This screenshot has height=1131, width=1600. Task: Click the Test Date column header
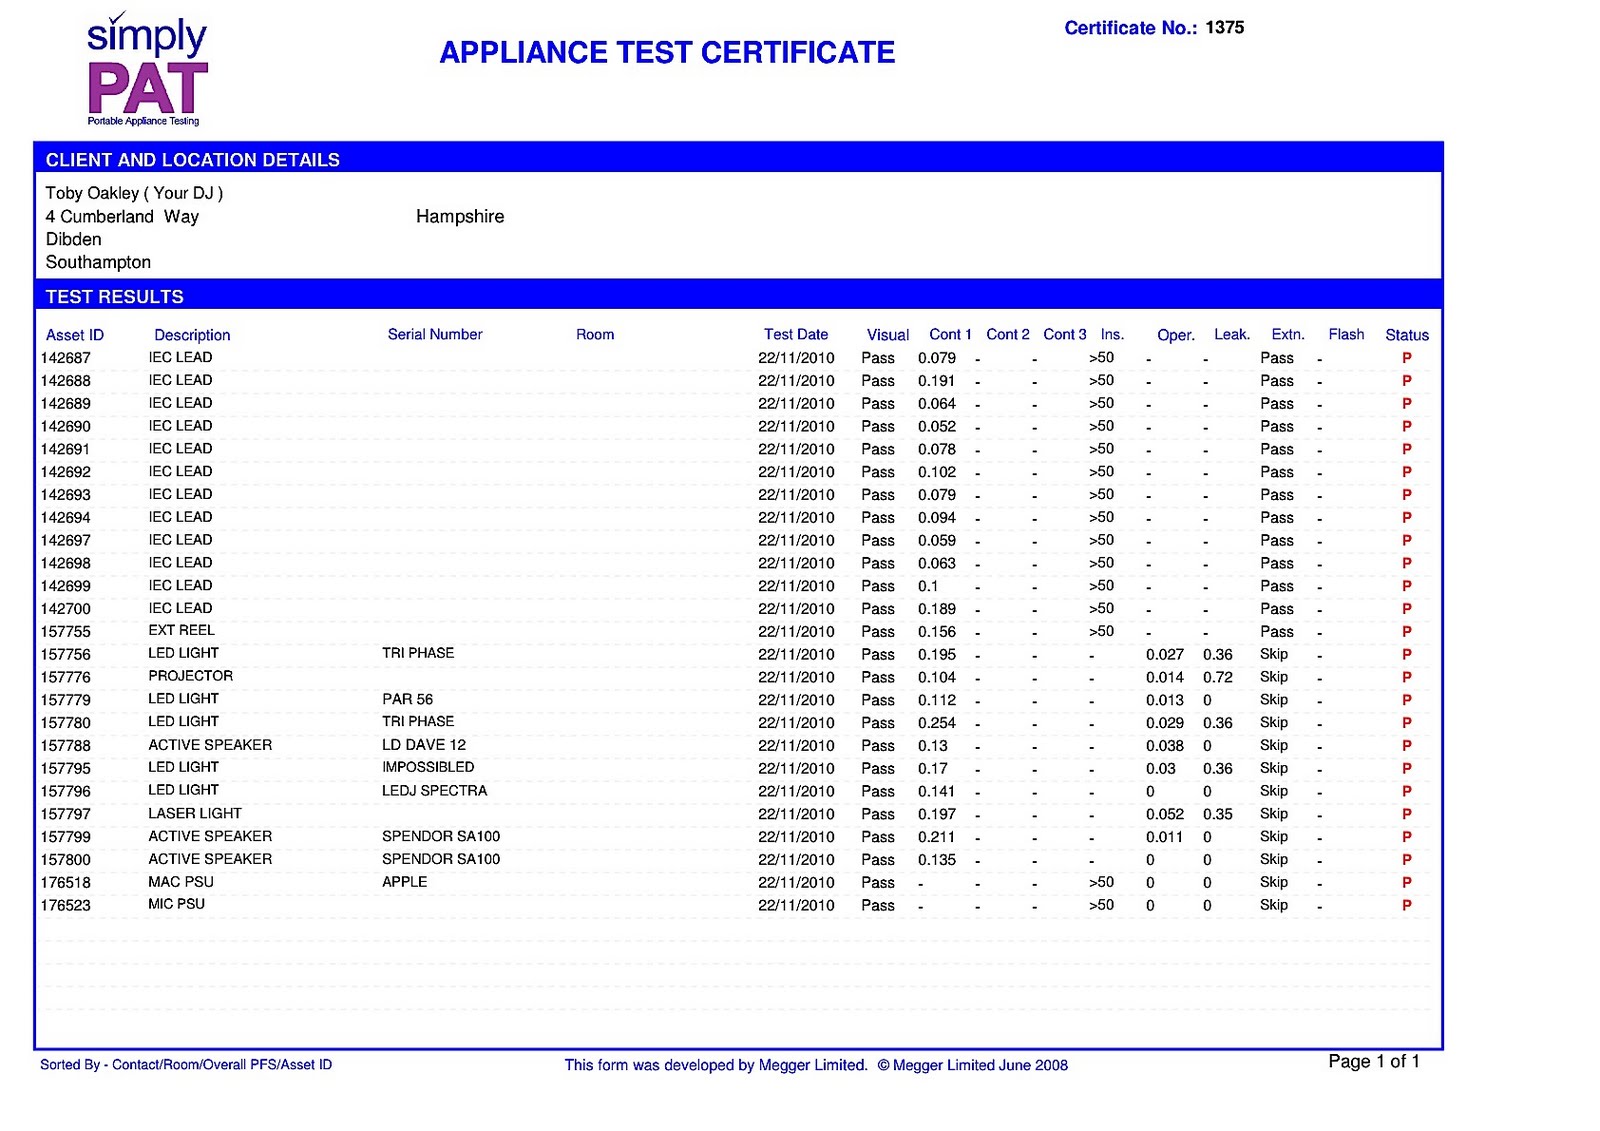click(x=796, y=334)
